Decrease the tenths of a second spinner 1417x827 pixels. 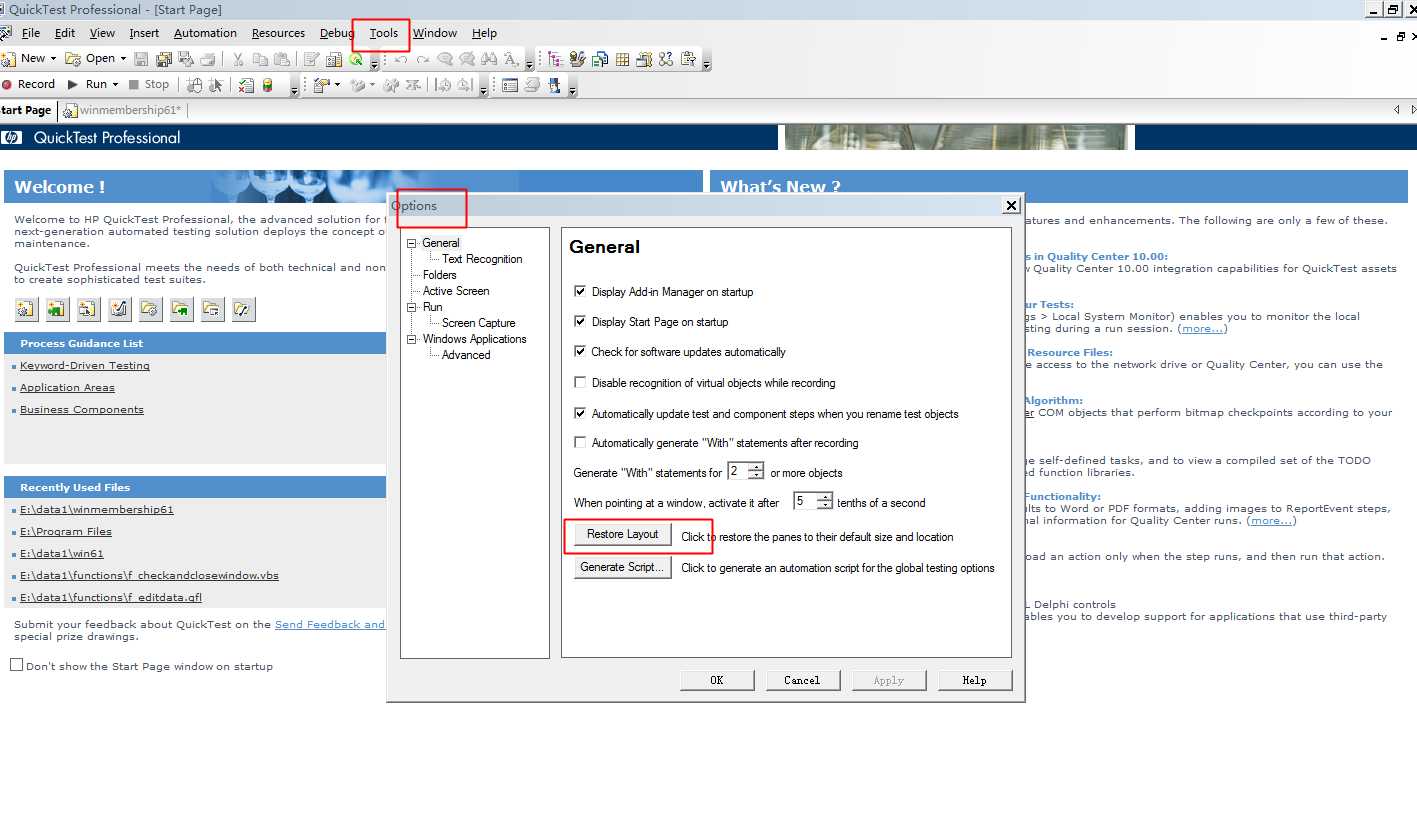click(x=825, y=505)
